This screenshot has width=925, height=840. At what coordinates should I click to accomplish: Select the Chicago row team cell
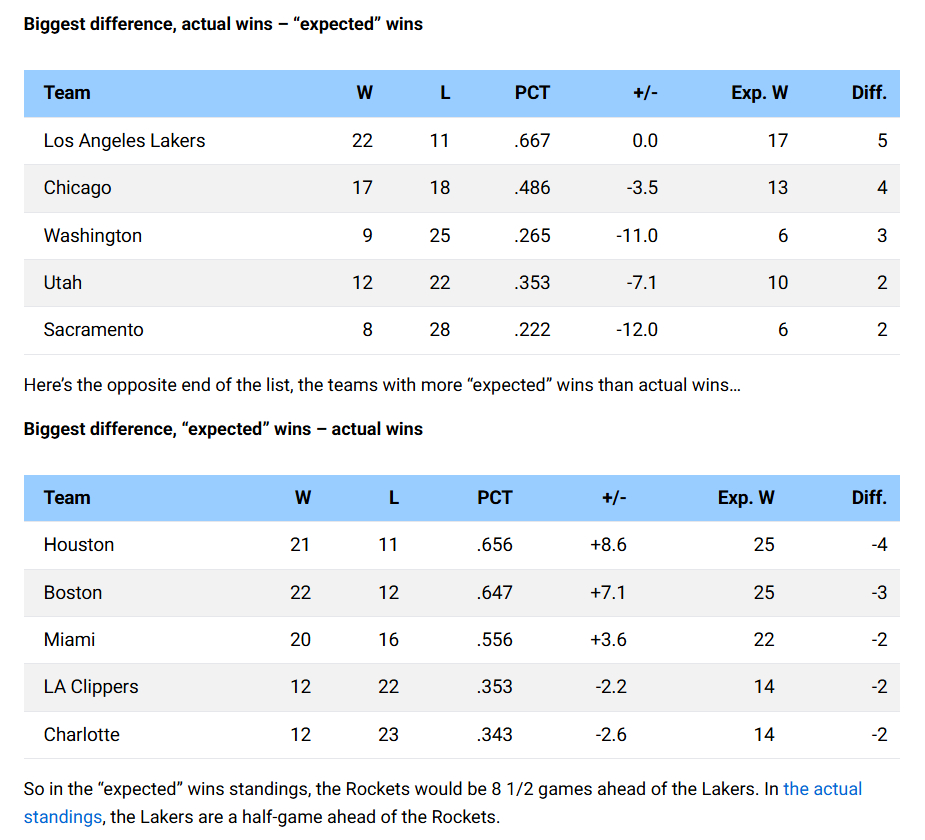click(x=78, y=188)
